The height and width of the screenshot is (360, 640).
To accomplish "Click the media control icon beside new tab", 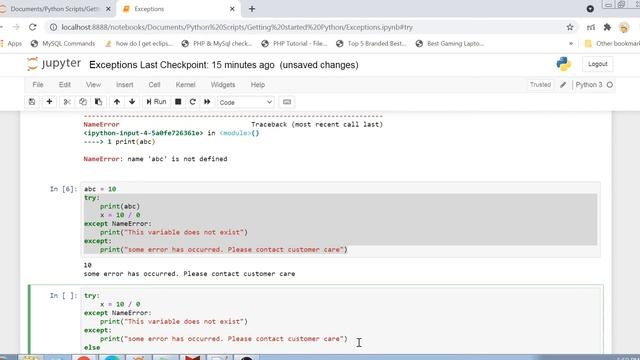I will click(x=590, y=9).
